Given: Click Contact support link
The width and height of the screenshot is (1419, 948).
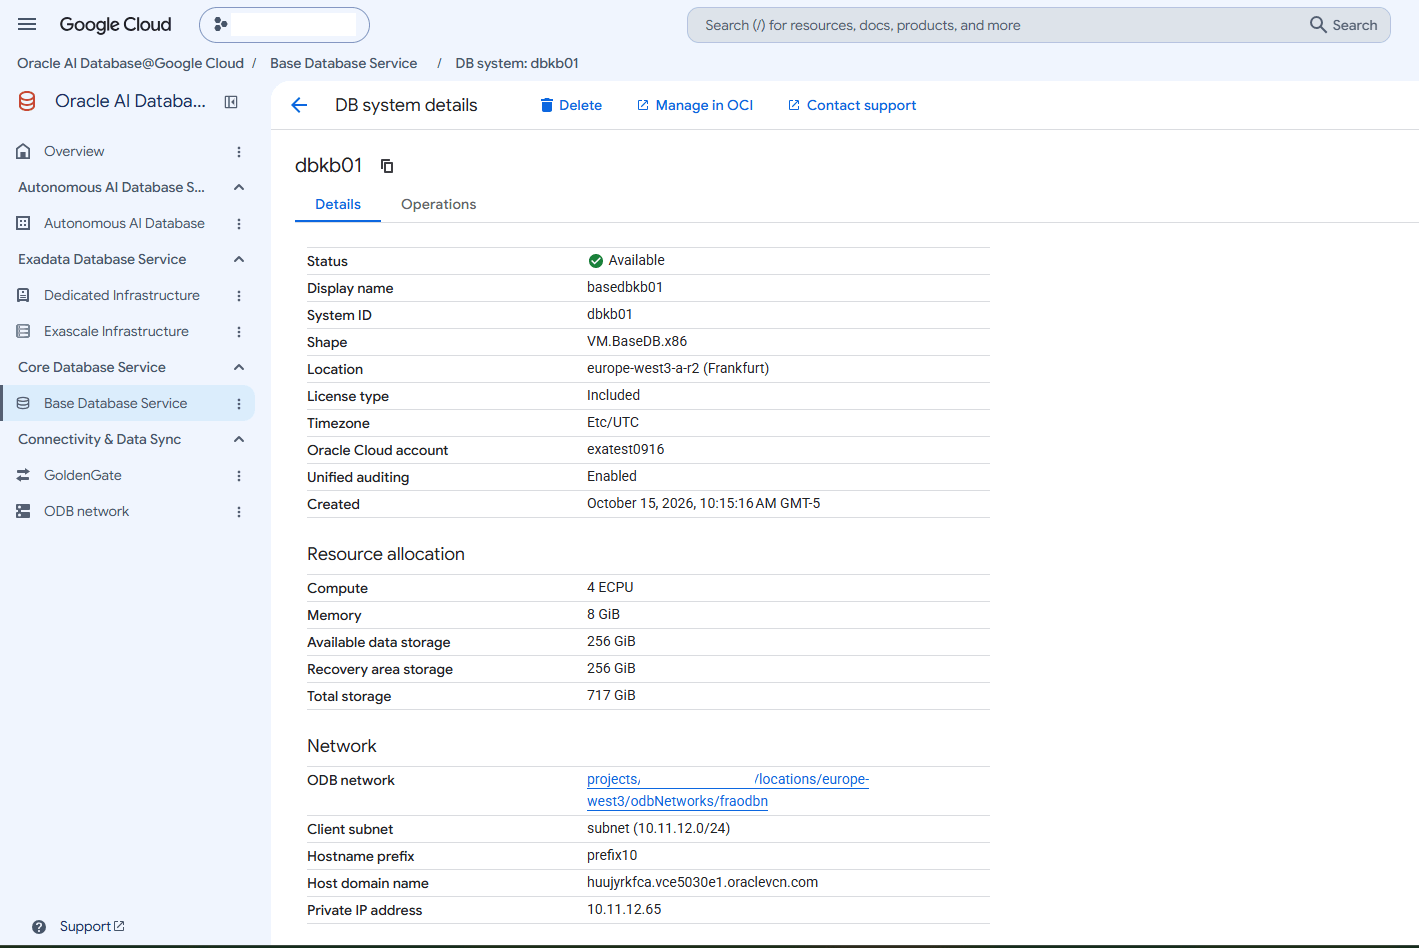Looking at the screenshot, I should (852, 105).
